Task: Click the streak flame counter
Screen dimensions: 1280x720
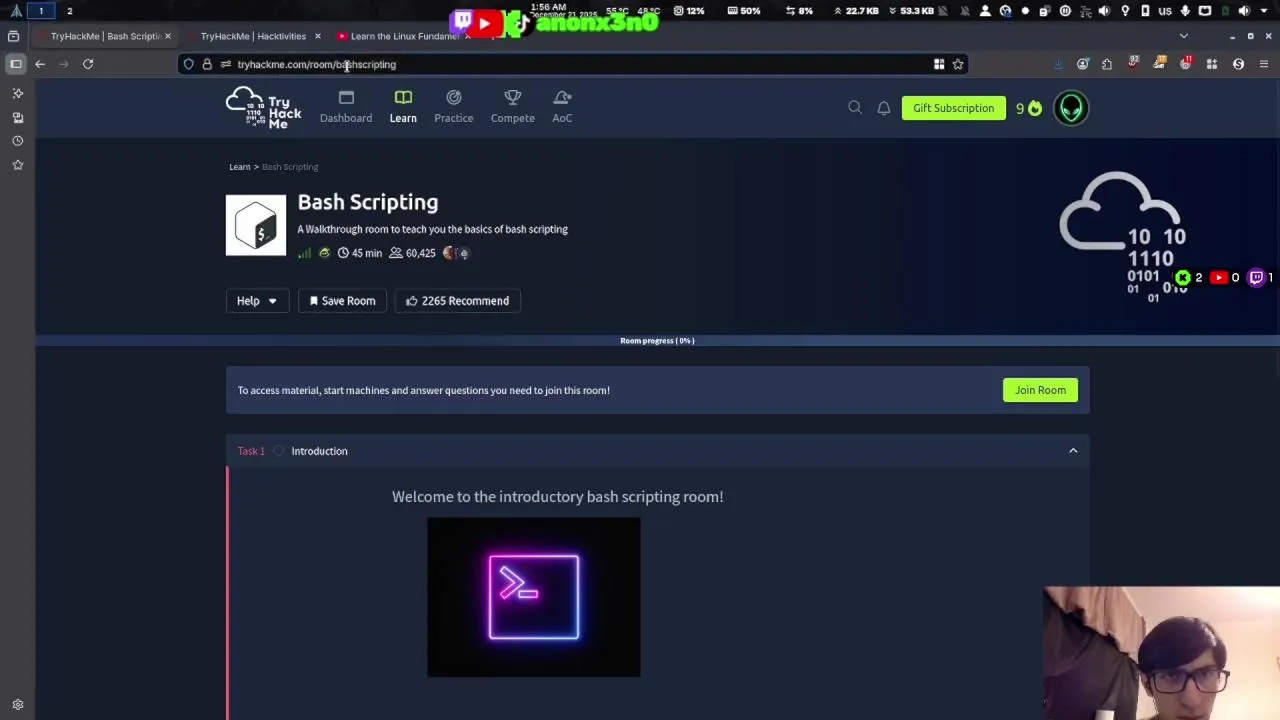Action: (x=1028, y=108)
